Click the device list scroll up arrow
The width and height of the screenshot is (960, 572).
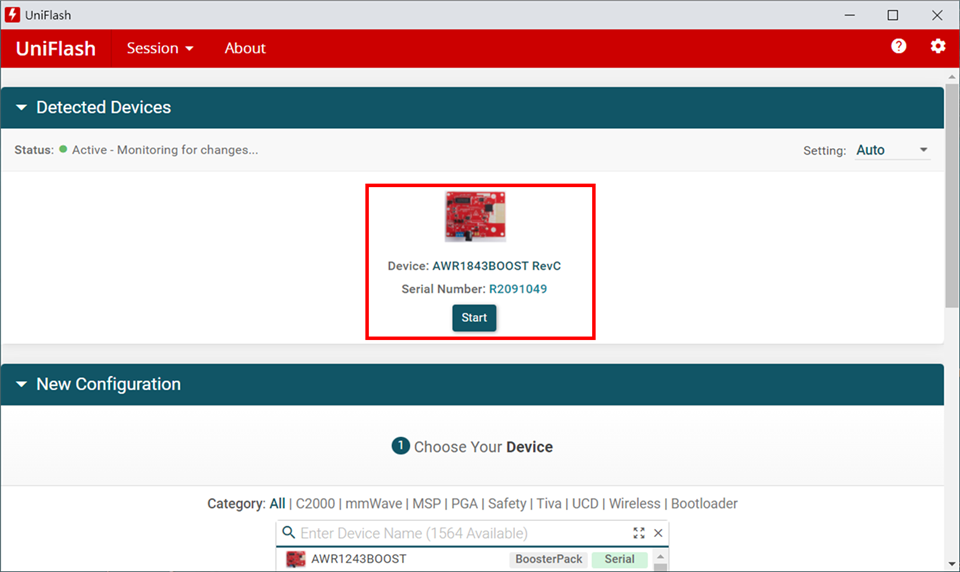(x=660, y=557)
